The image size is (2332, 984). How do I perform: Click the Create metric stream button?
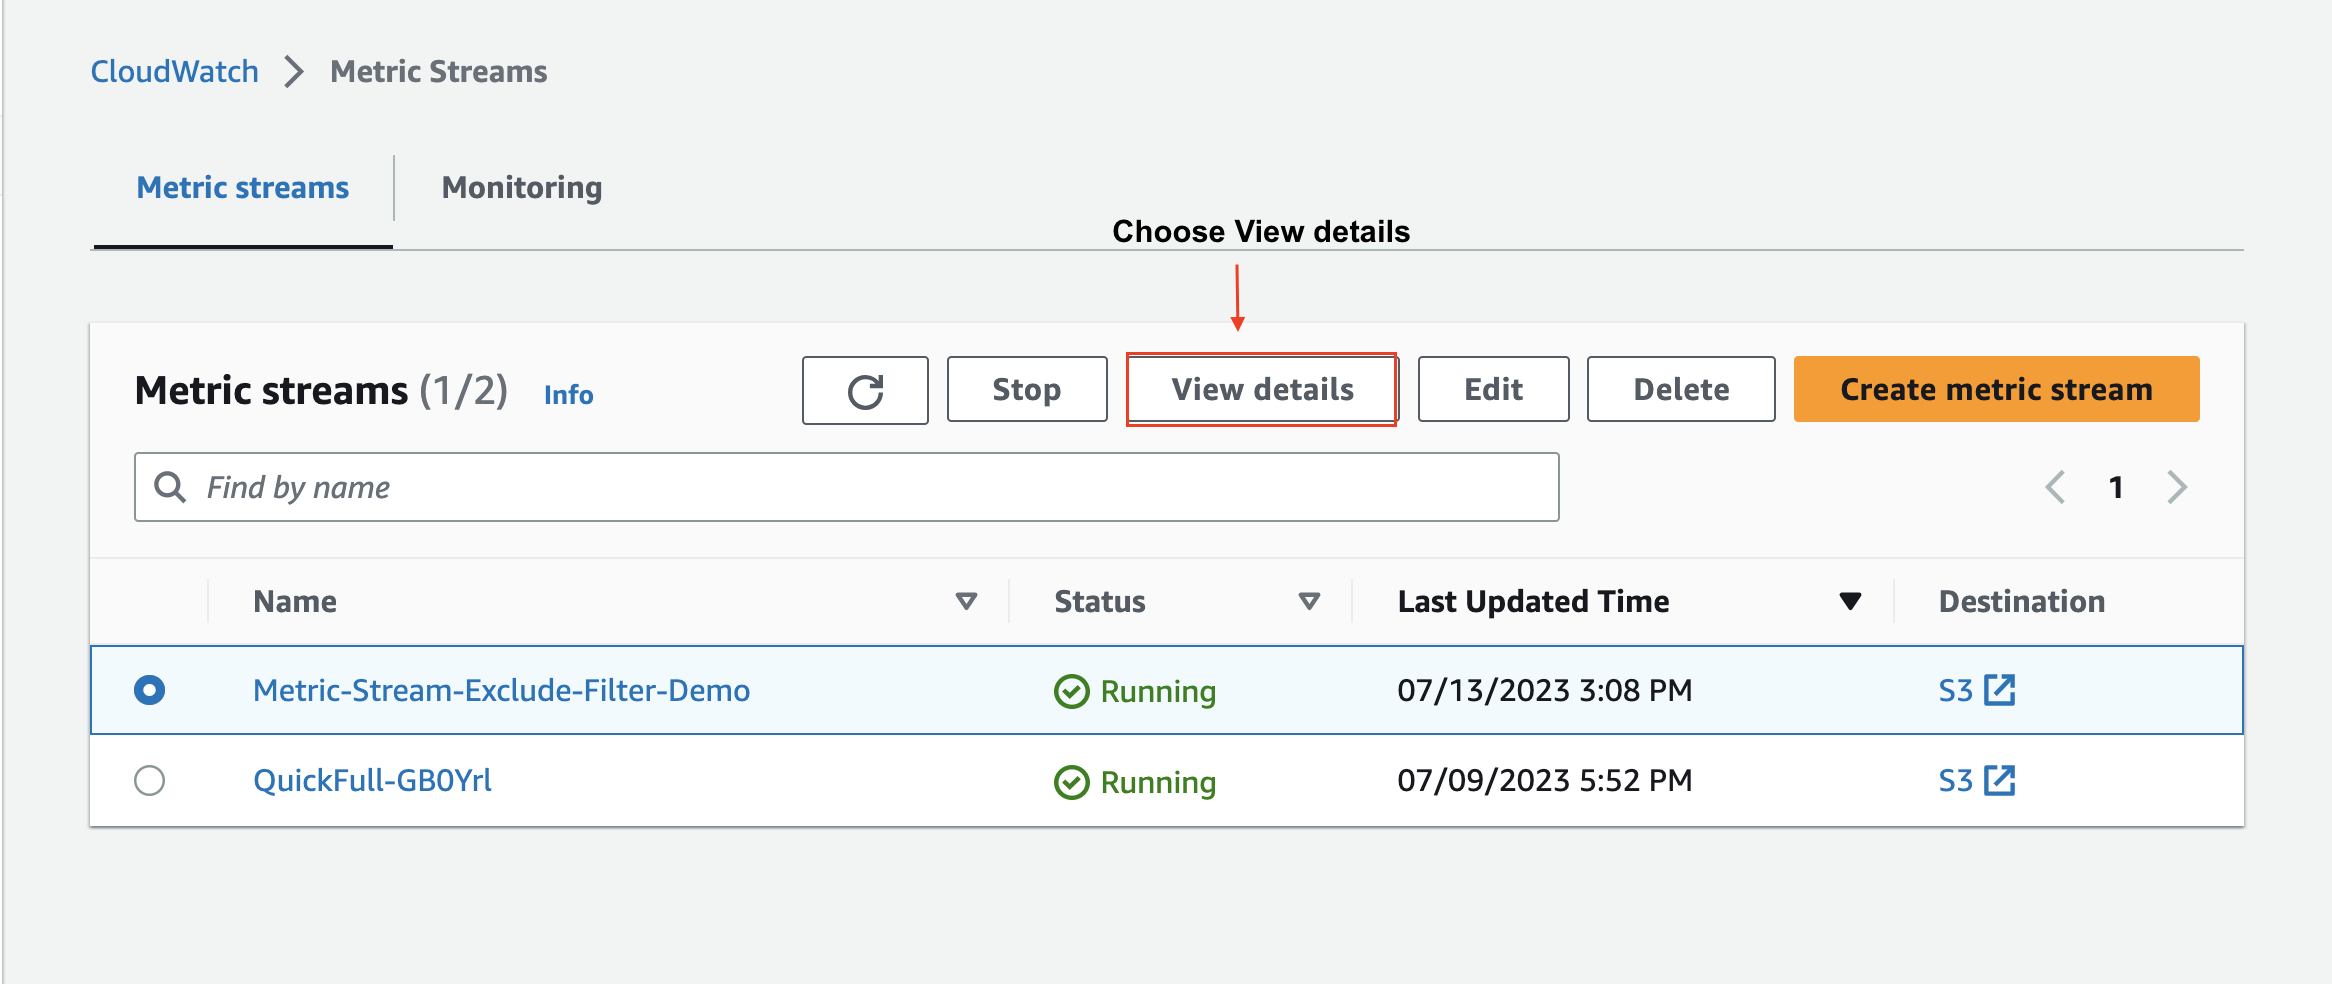(x=1995, y=389)
